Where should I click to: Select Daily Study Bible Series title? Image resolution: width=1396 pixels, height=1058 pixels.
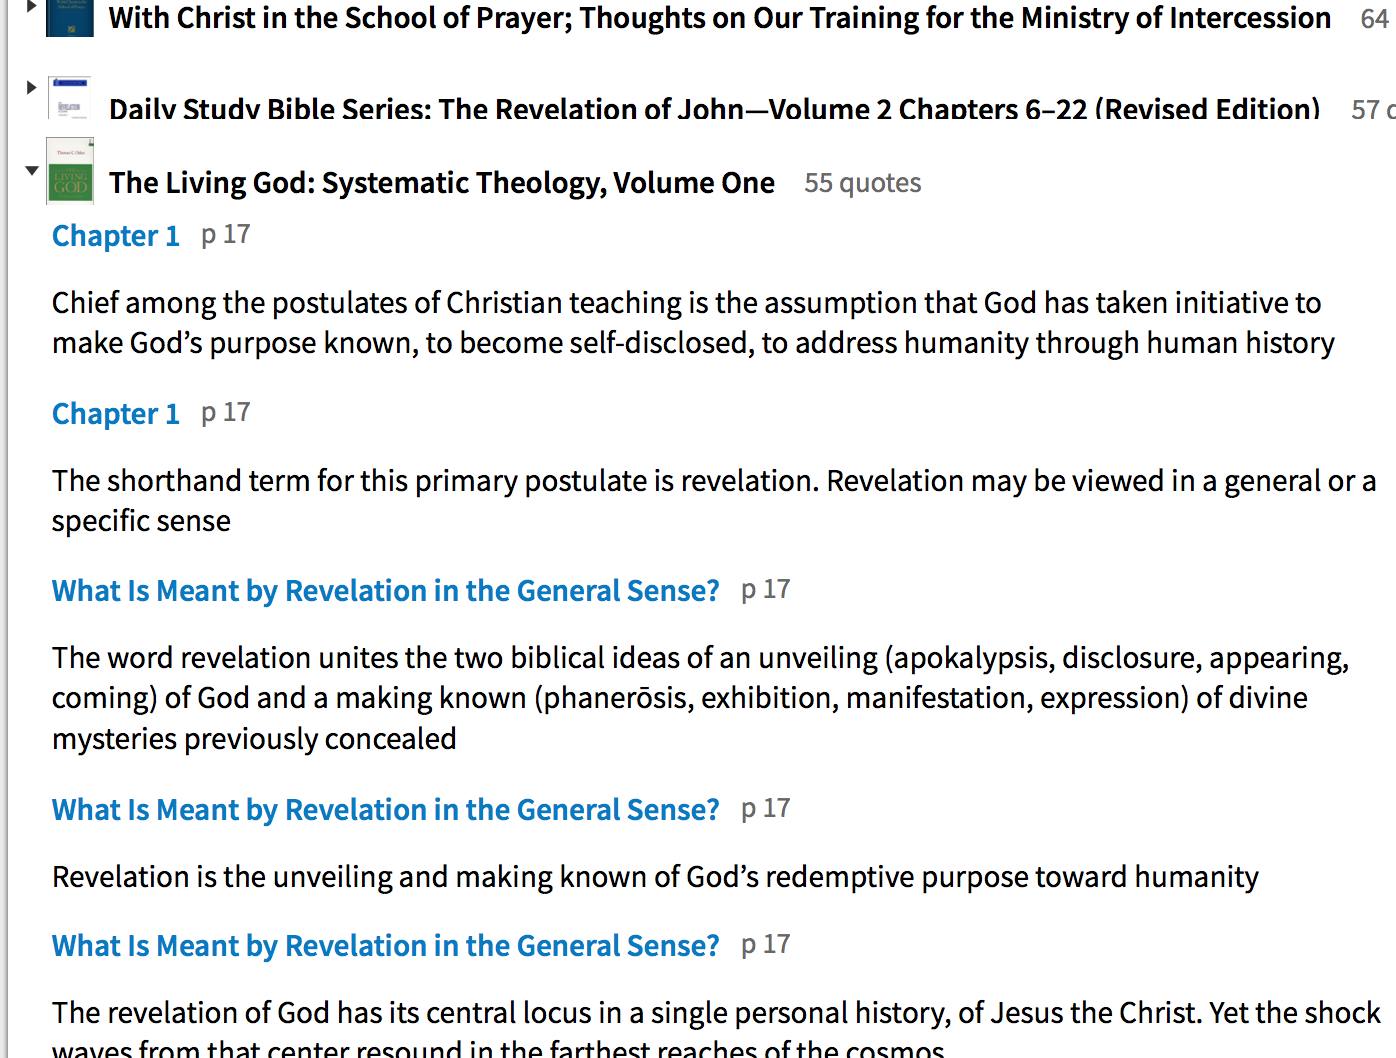coord(715,108)
